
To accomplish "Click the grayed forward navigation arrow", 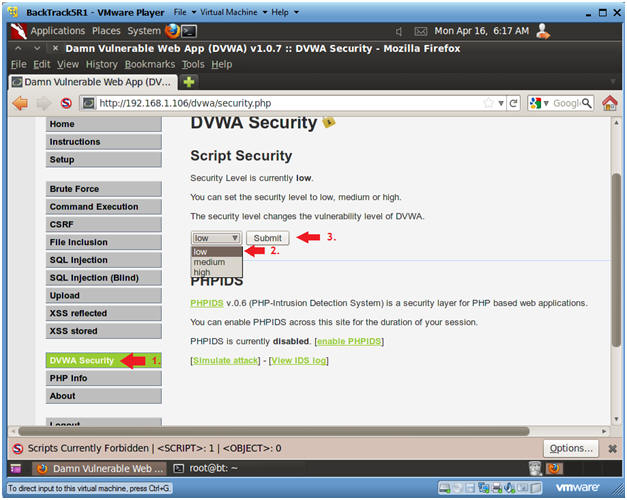I will click(x=44, y=103).
